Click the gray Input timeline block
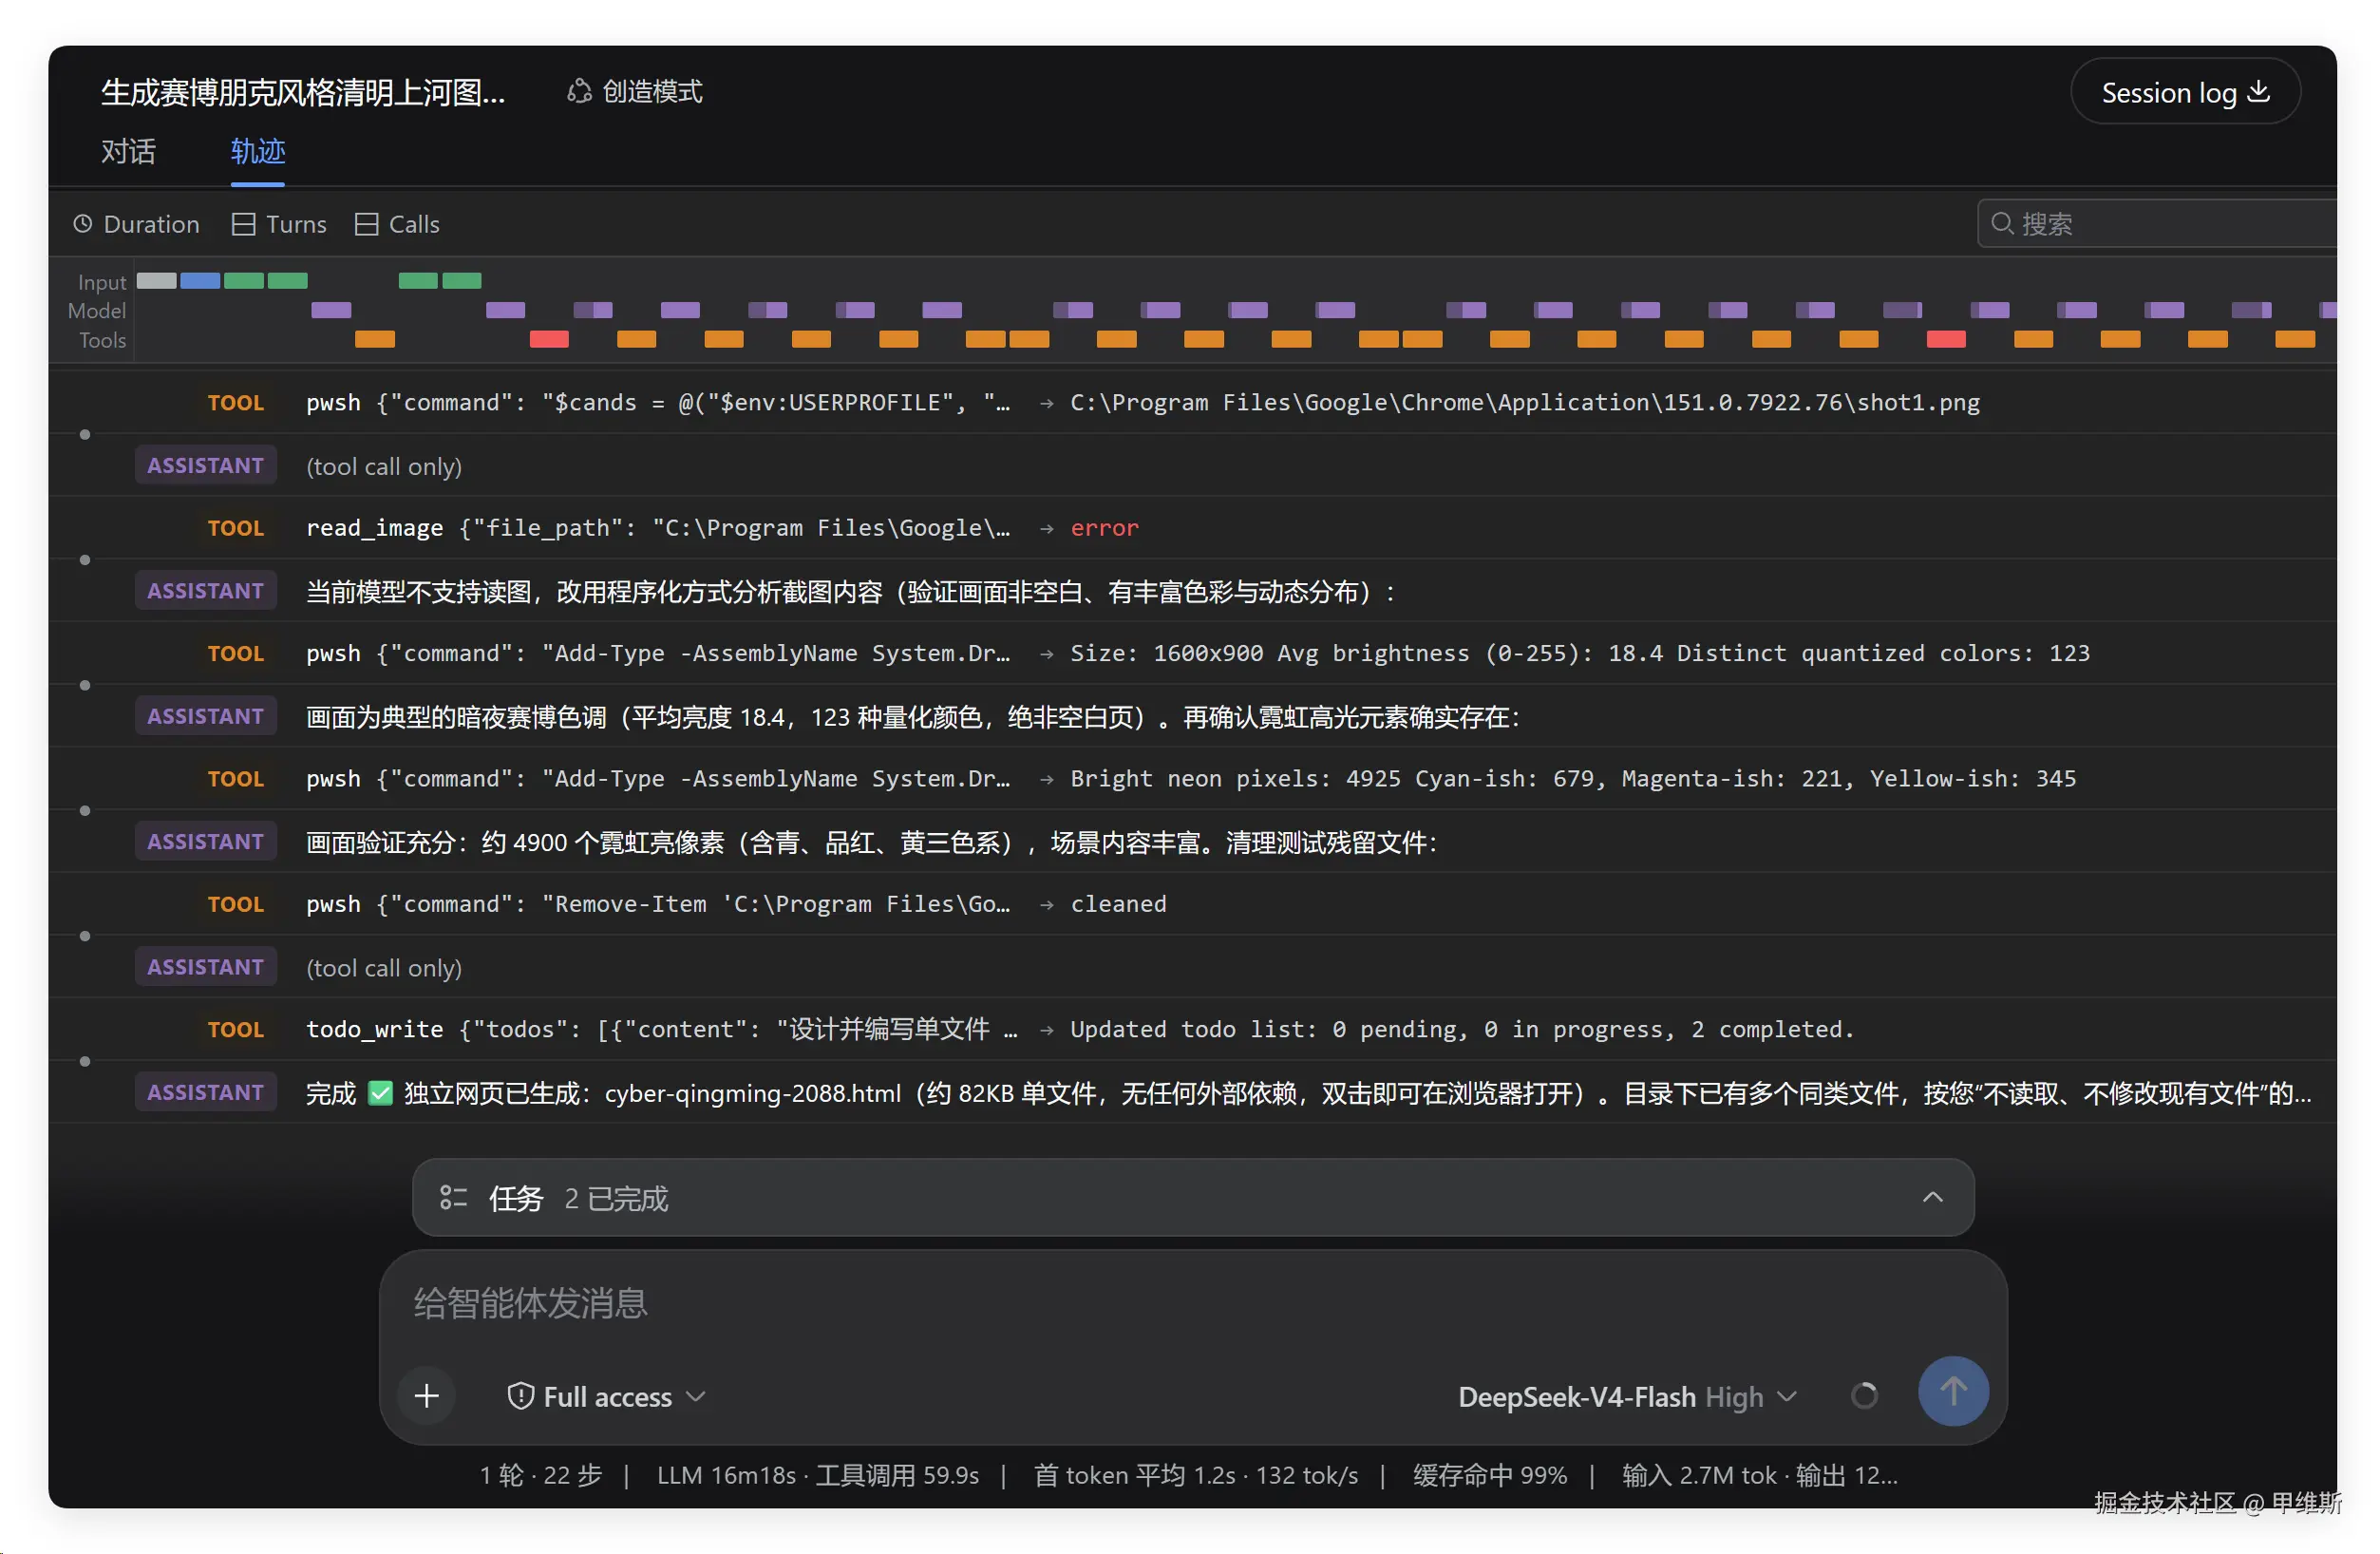The width and height of the screenshot is (2380, 1554). click(x=156, y=281)
